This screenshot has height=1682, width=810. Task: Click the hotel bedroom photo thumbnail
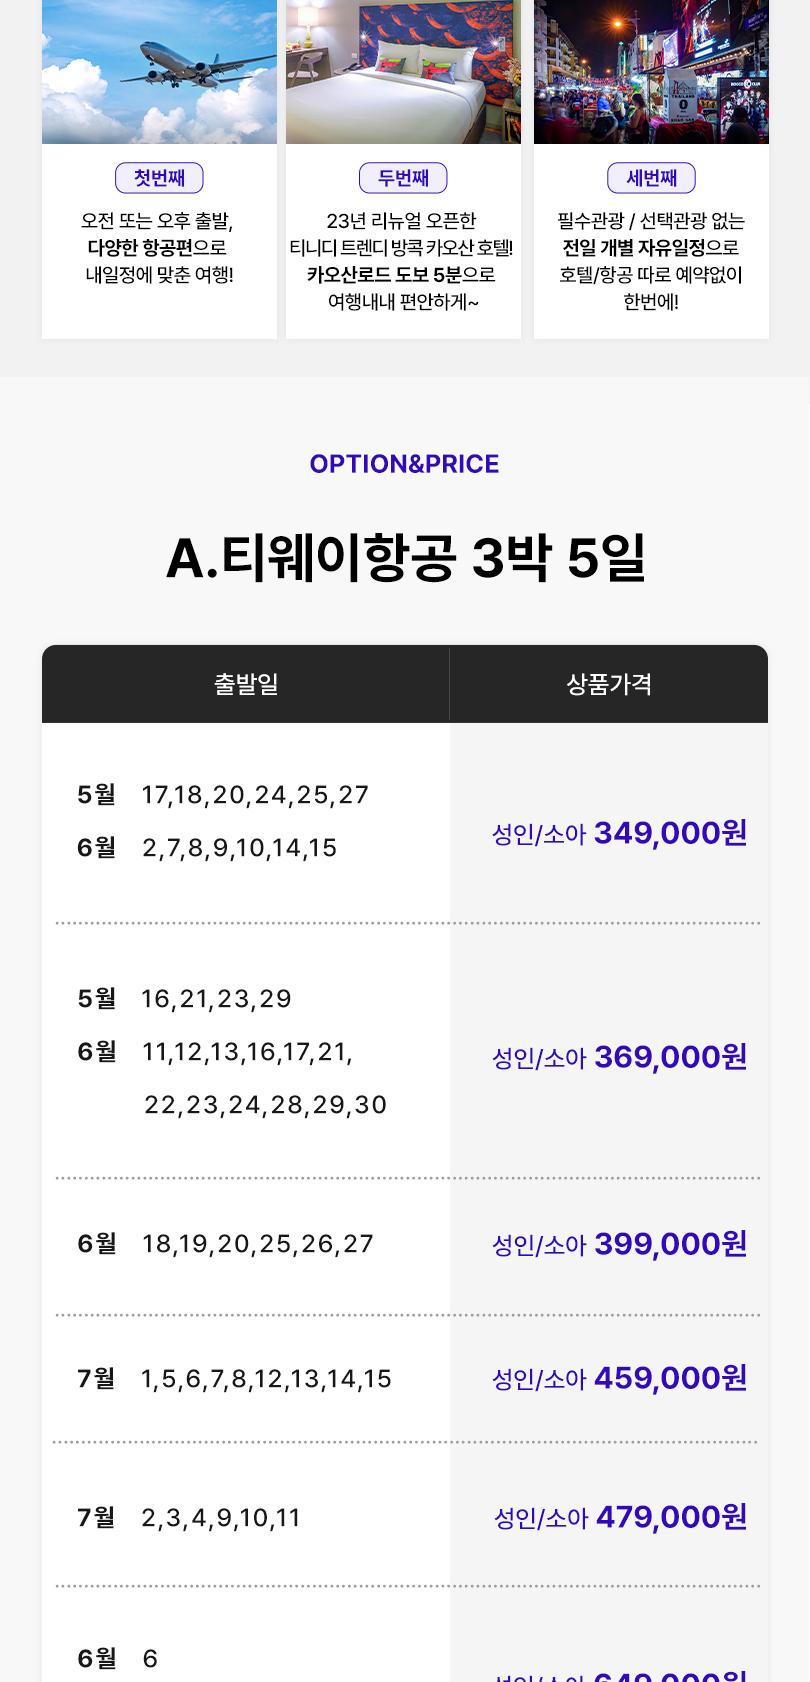point(403,72)
